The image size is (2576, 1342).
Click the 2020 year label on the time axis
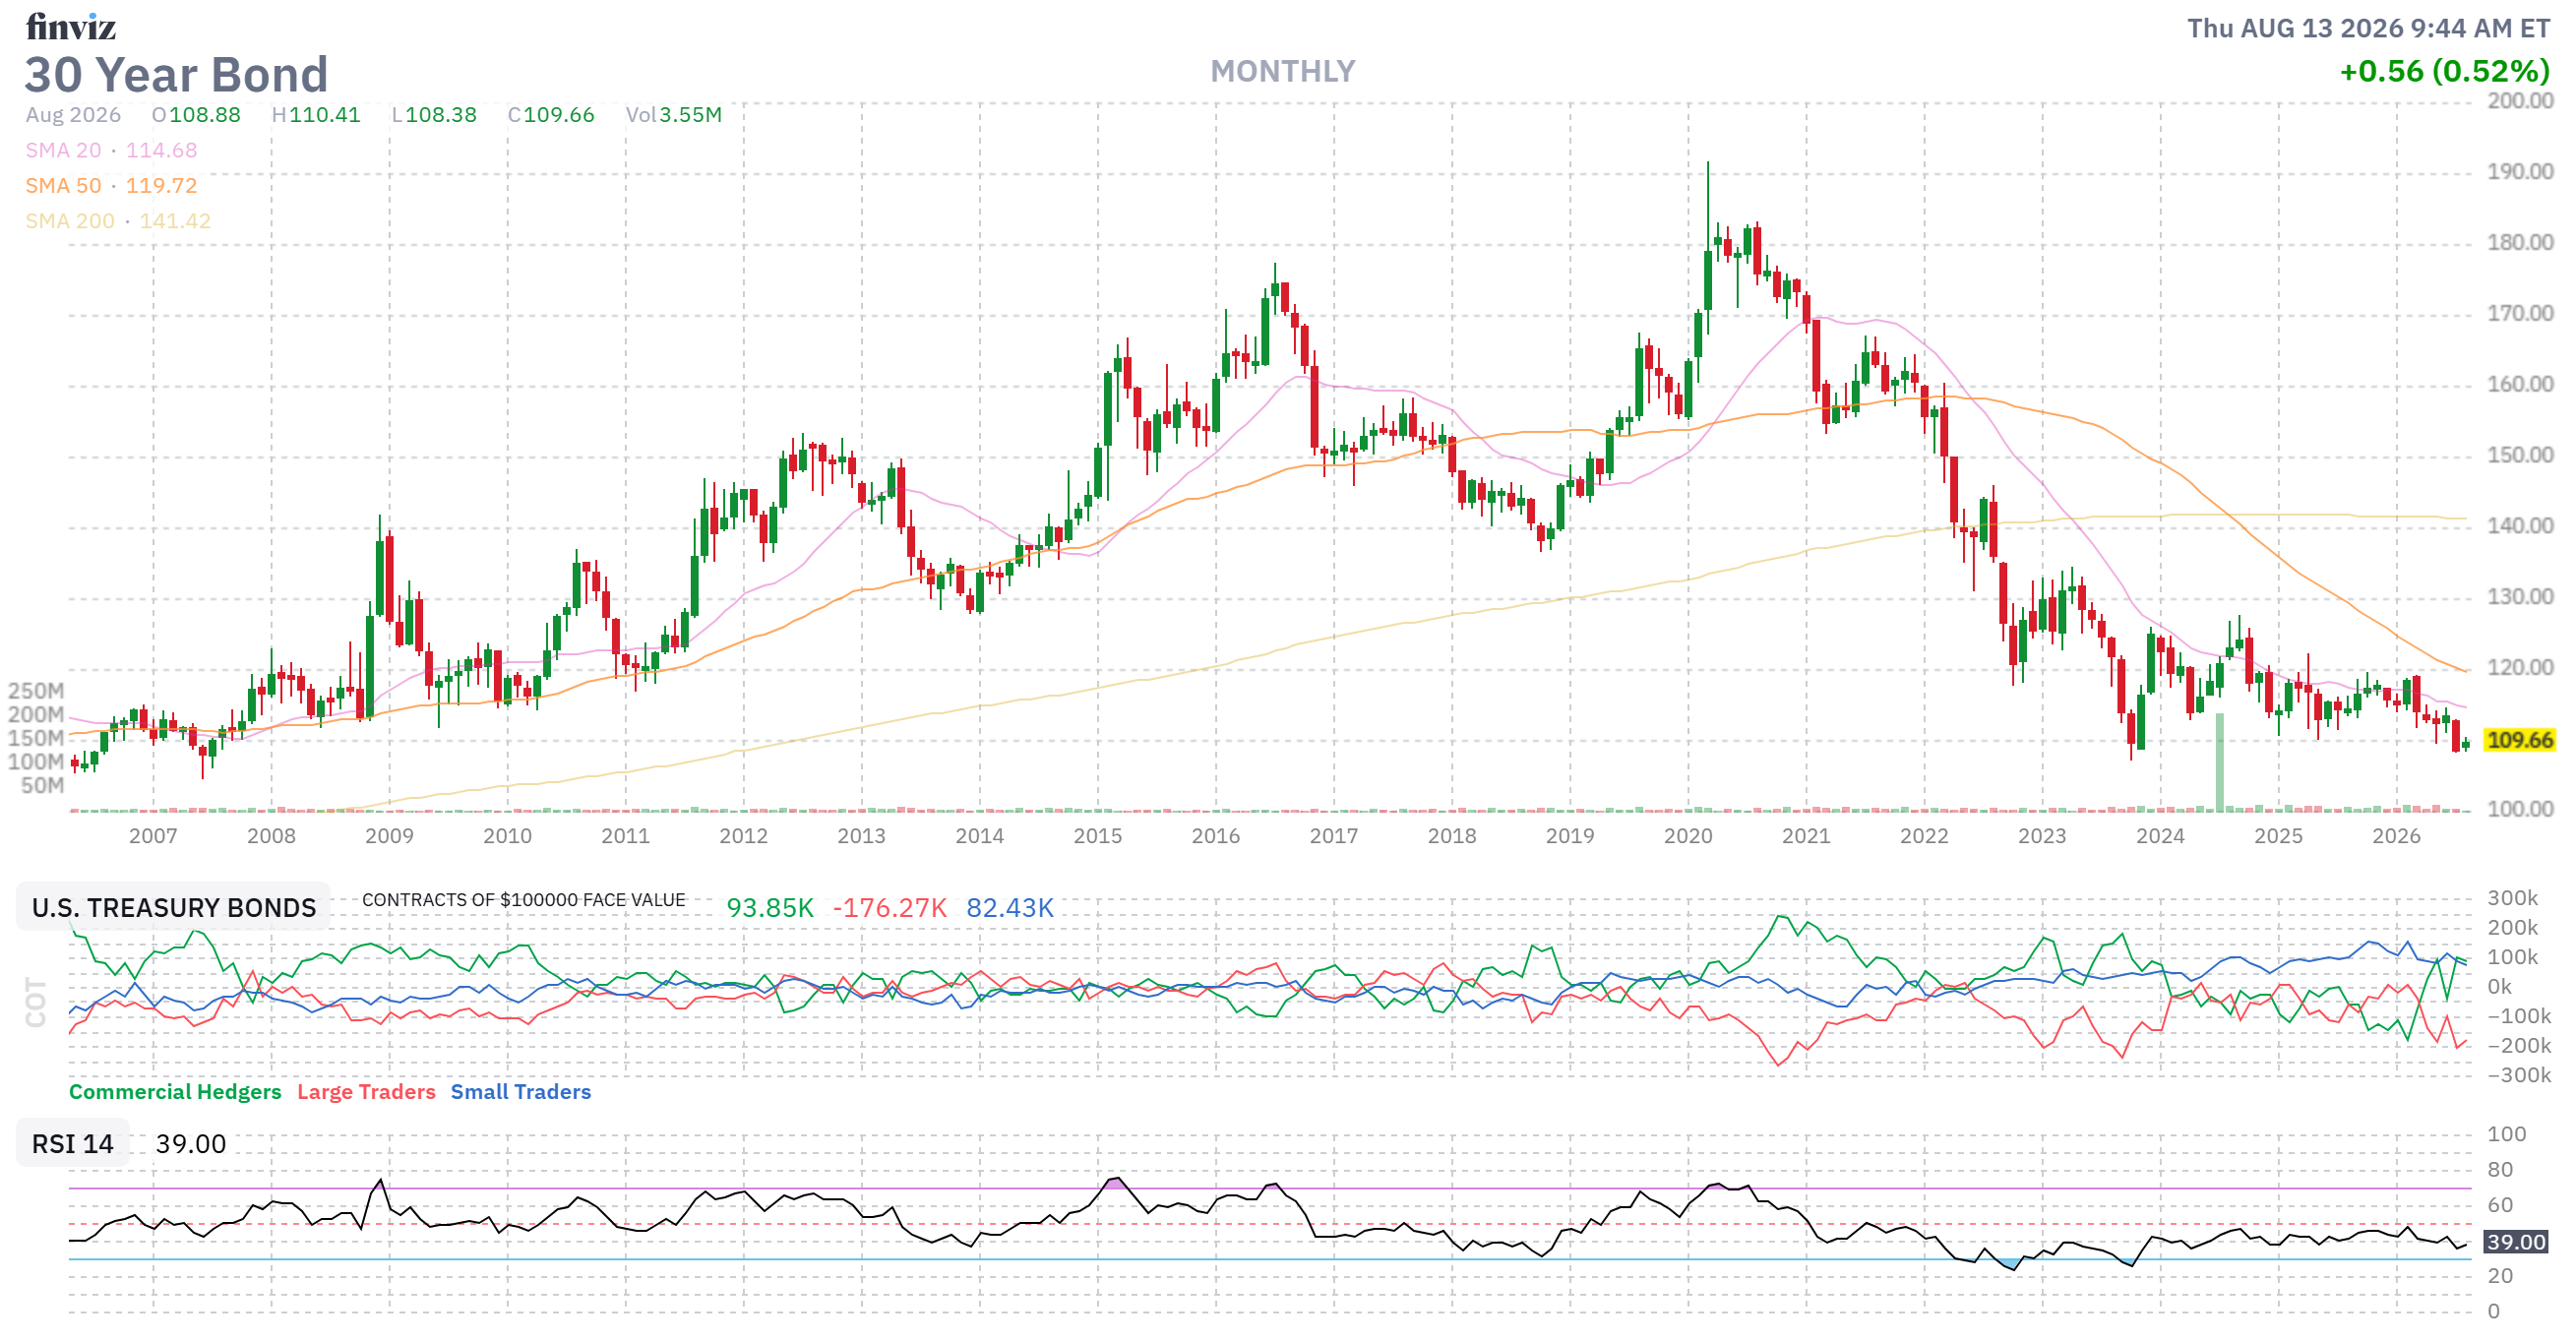[1688, 836]
